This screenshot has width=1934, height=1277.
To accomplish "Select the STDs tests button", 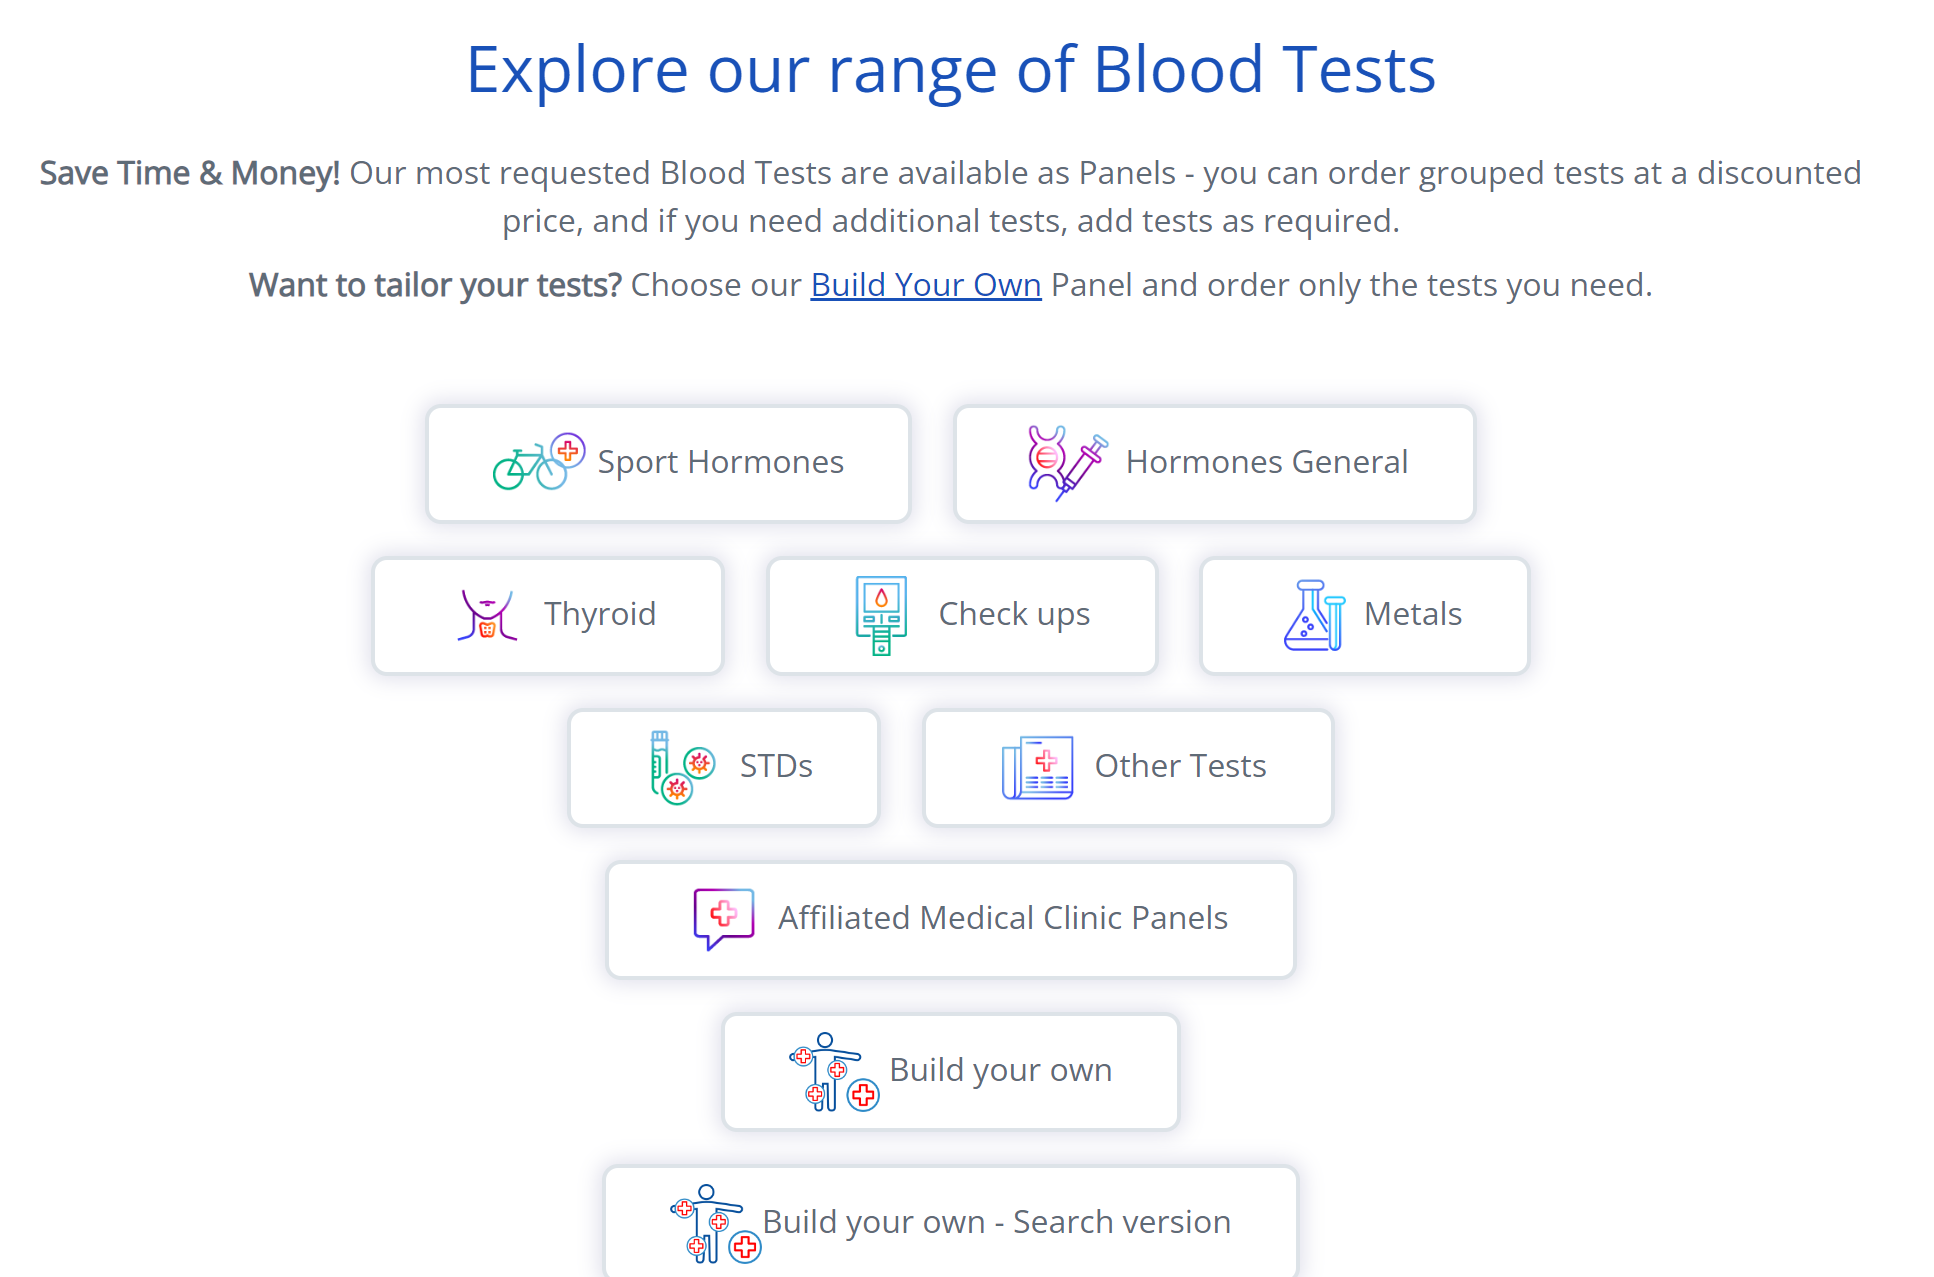I will [724, 767].
